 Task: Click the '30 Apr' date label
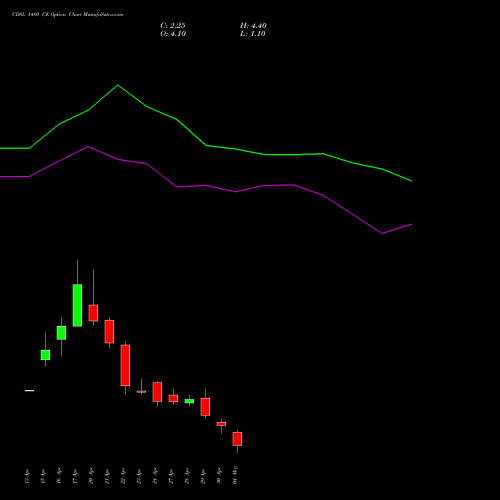pos(219,476)
